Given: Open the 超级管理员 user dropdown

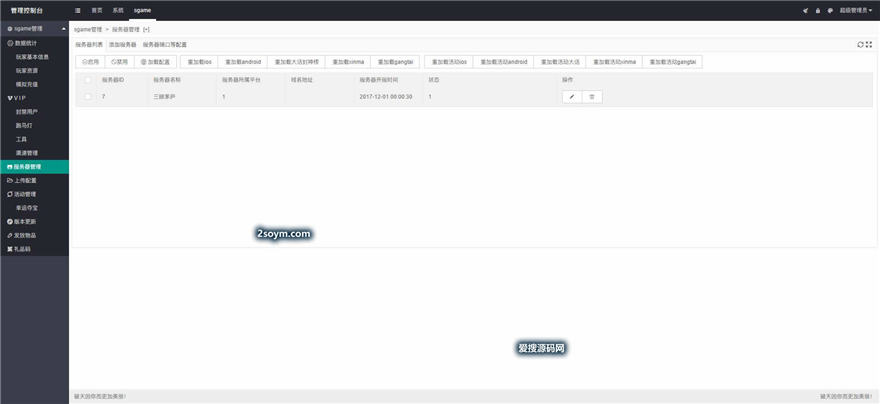Looking at the screenshot, I should point(855,10).
